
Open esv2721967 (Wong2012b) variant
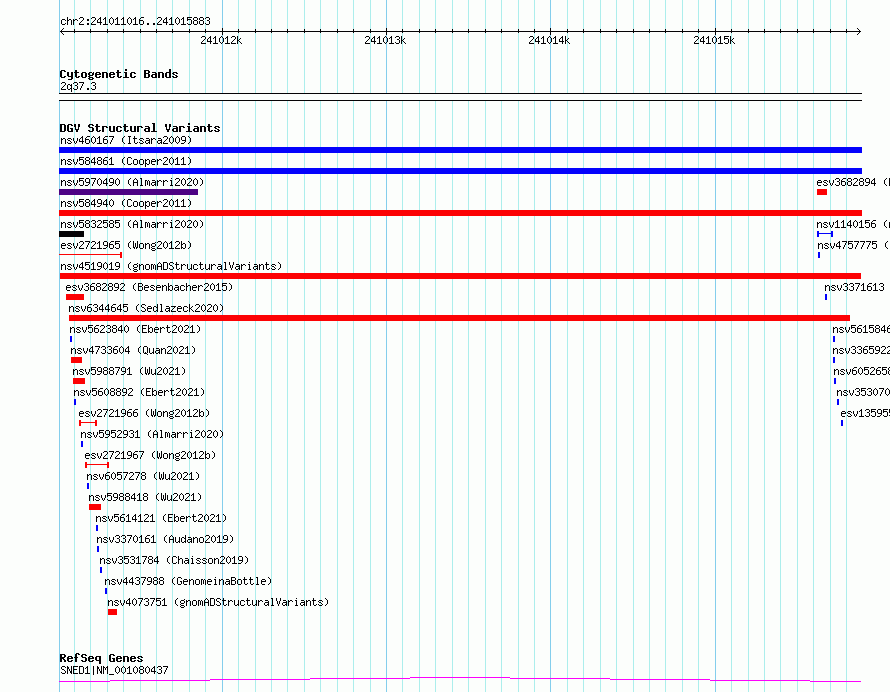pyautogui.click(x=150, y=455)
